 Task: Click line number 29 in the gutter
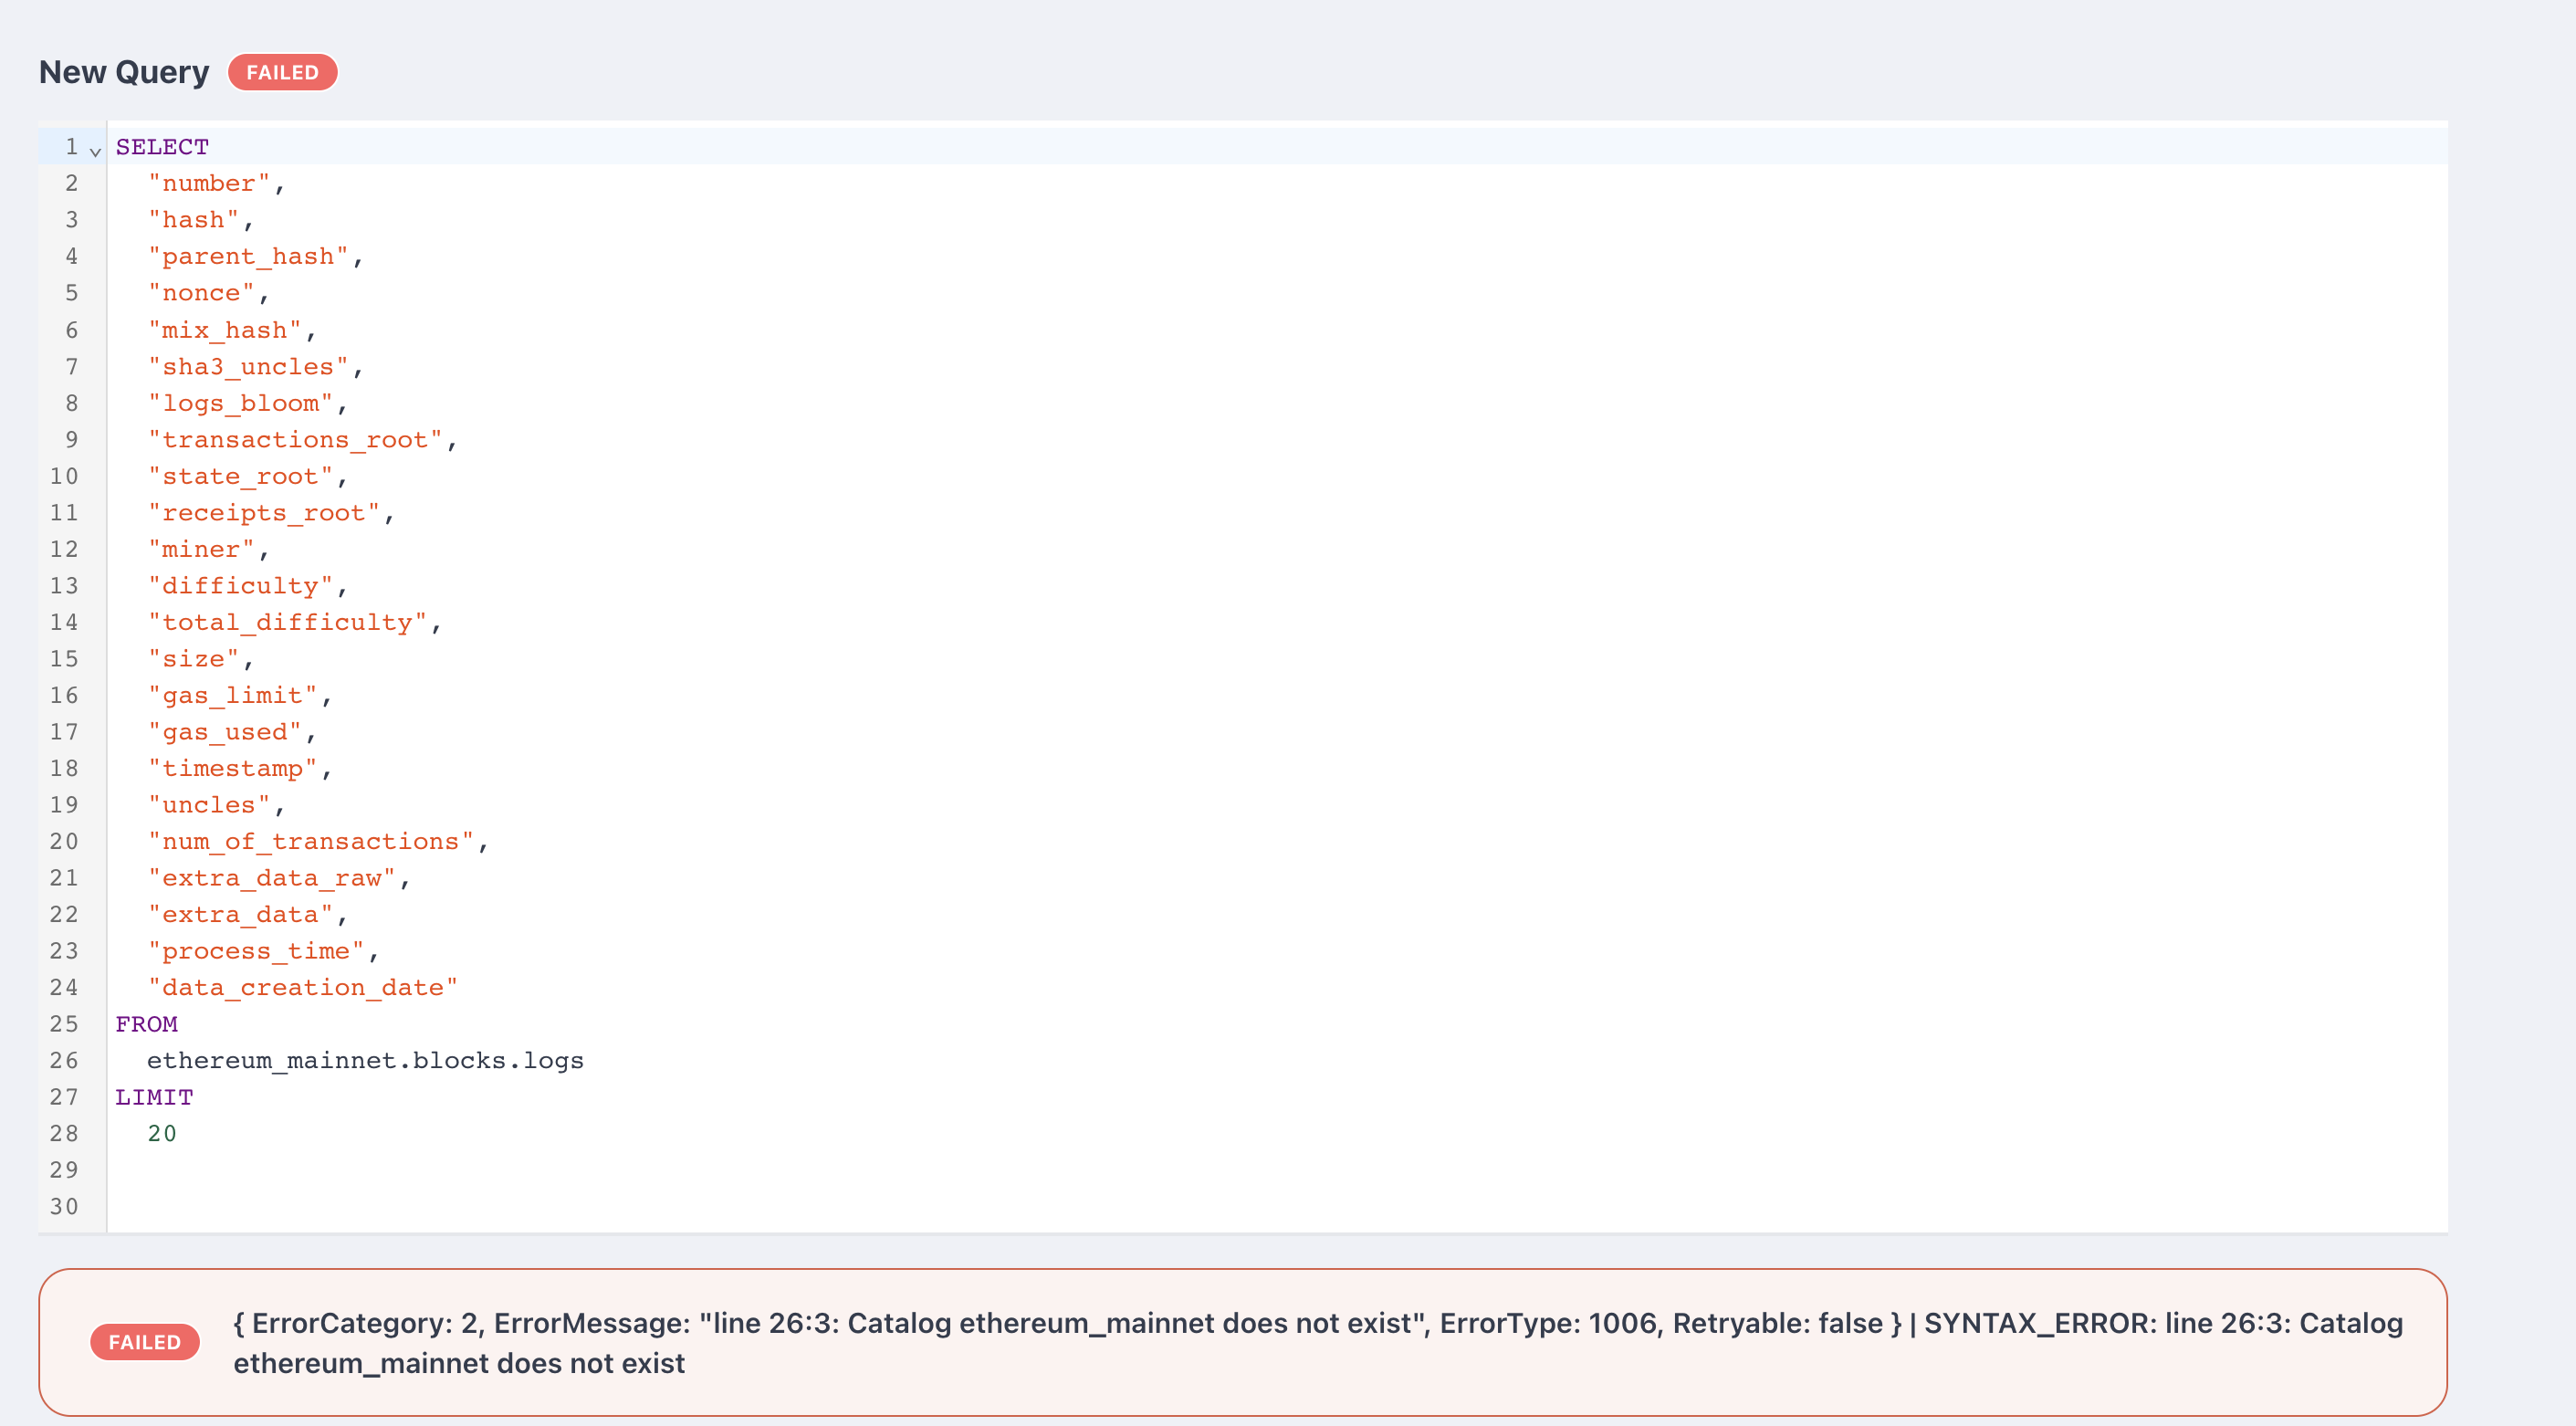pos(64,1169)
